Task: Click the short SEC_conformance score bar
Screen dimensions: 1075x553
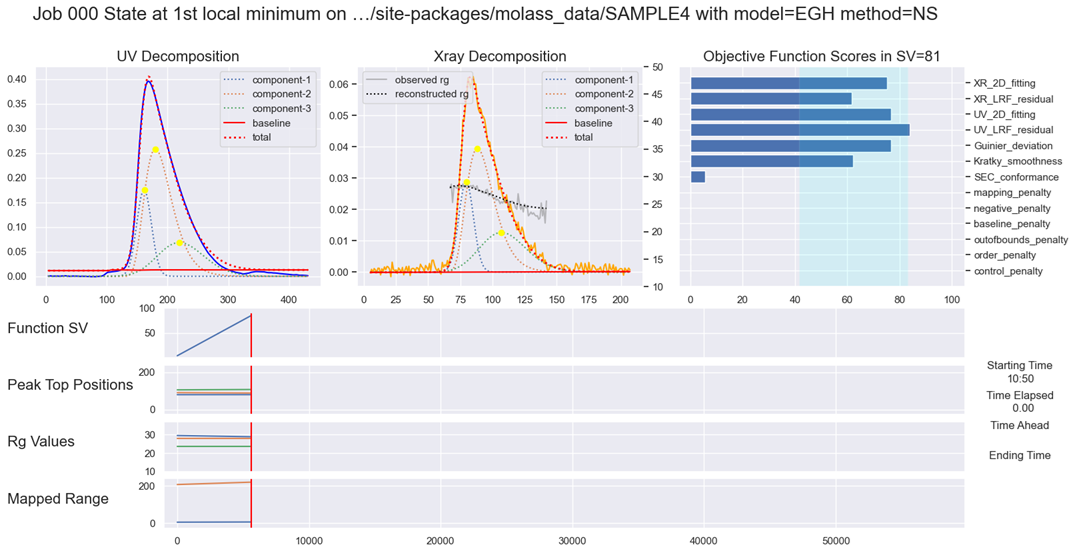Action: click(697, 177)
